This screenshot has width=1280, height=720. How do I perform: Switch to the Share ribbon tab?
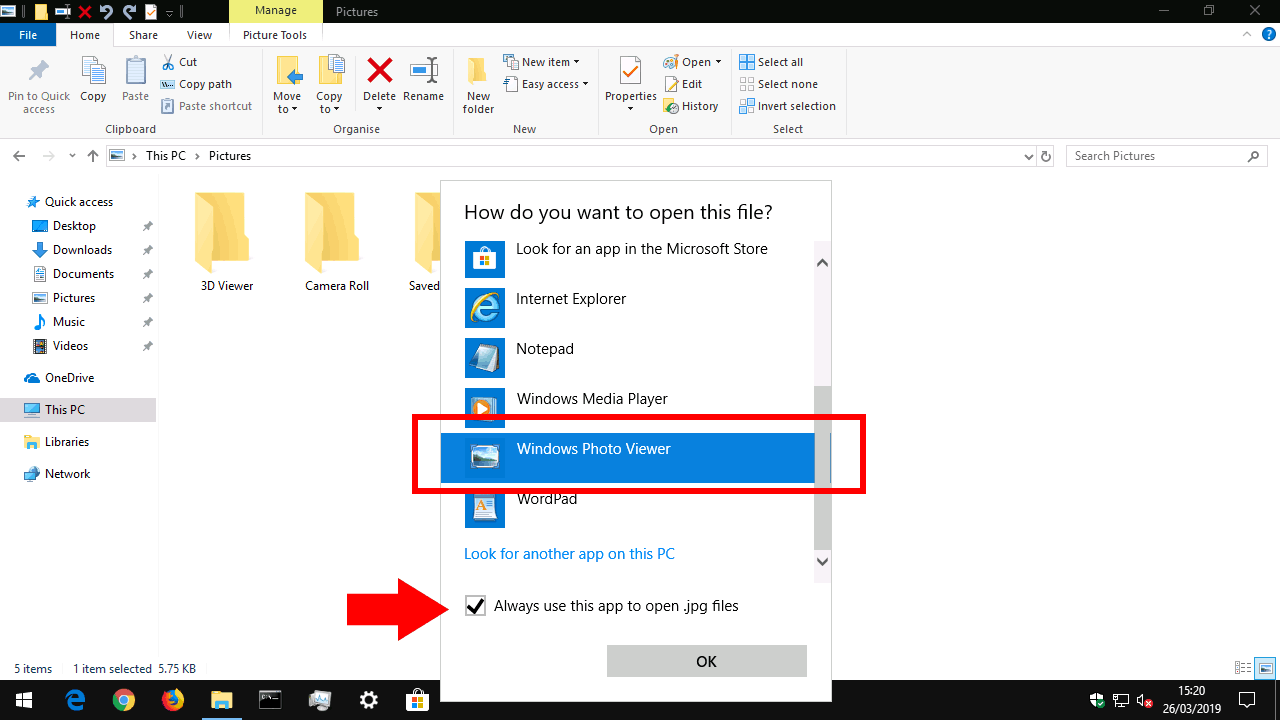pyautogui.click(x=143, y=35)
